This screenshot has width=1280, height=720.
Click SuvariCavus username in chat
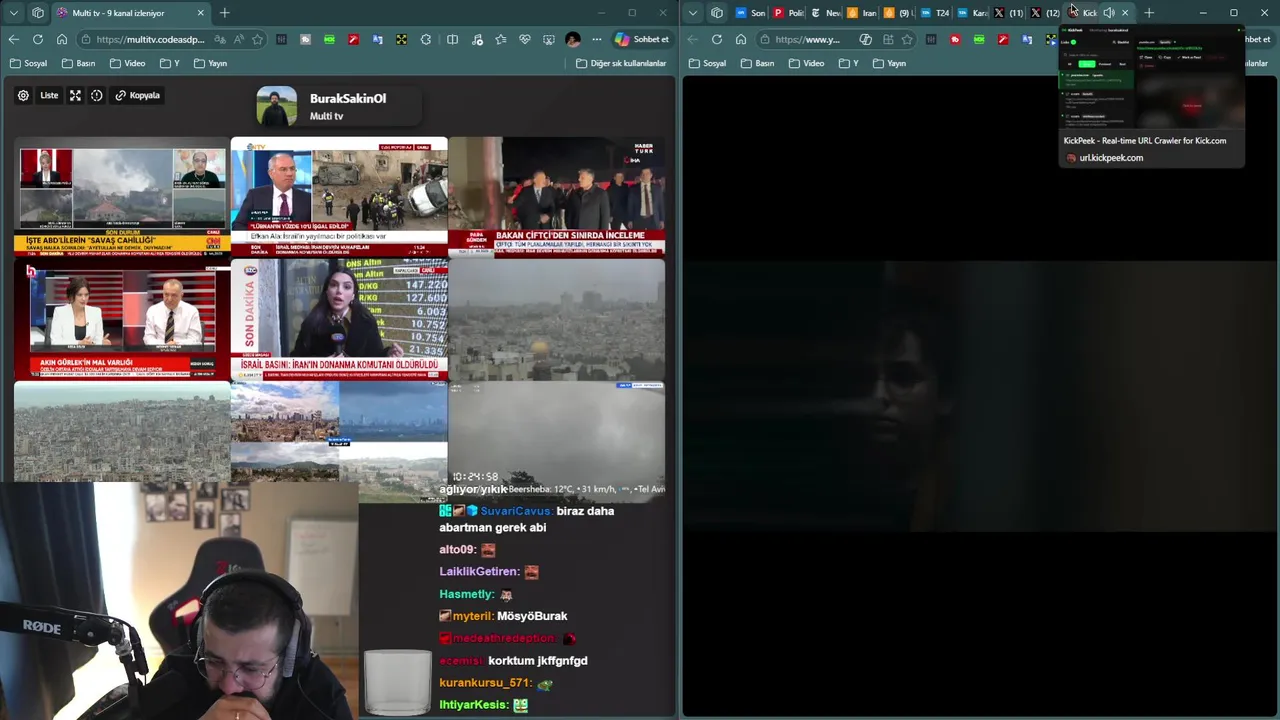[516, 511]
